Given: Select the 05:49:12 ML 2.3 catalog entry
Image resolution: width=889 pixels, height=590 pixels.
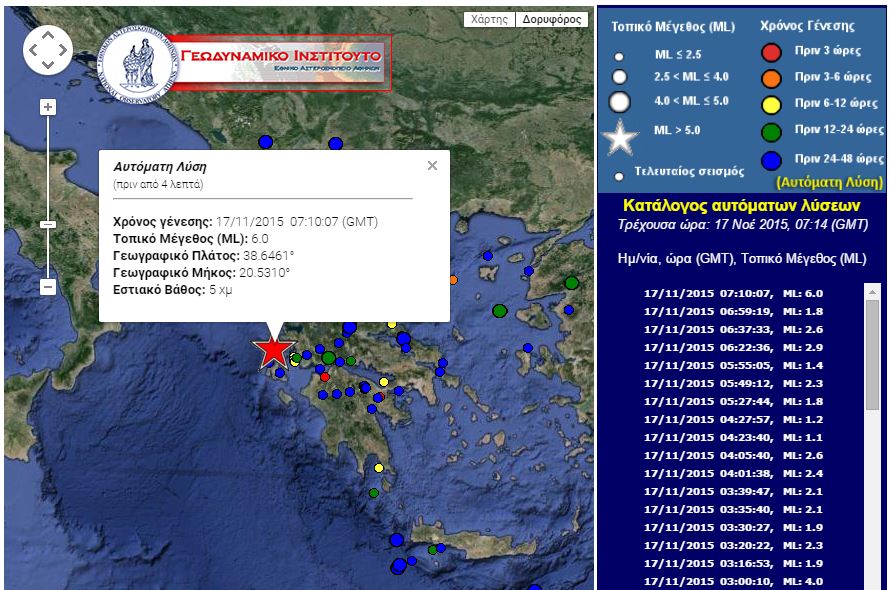Looking at the screenshot, I should (733, 383).
